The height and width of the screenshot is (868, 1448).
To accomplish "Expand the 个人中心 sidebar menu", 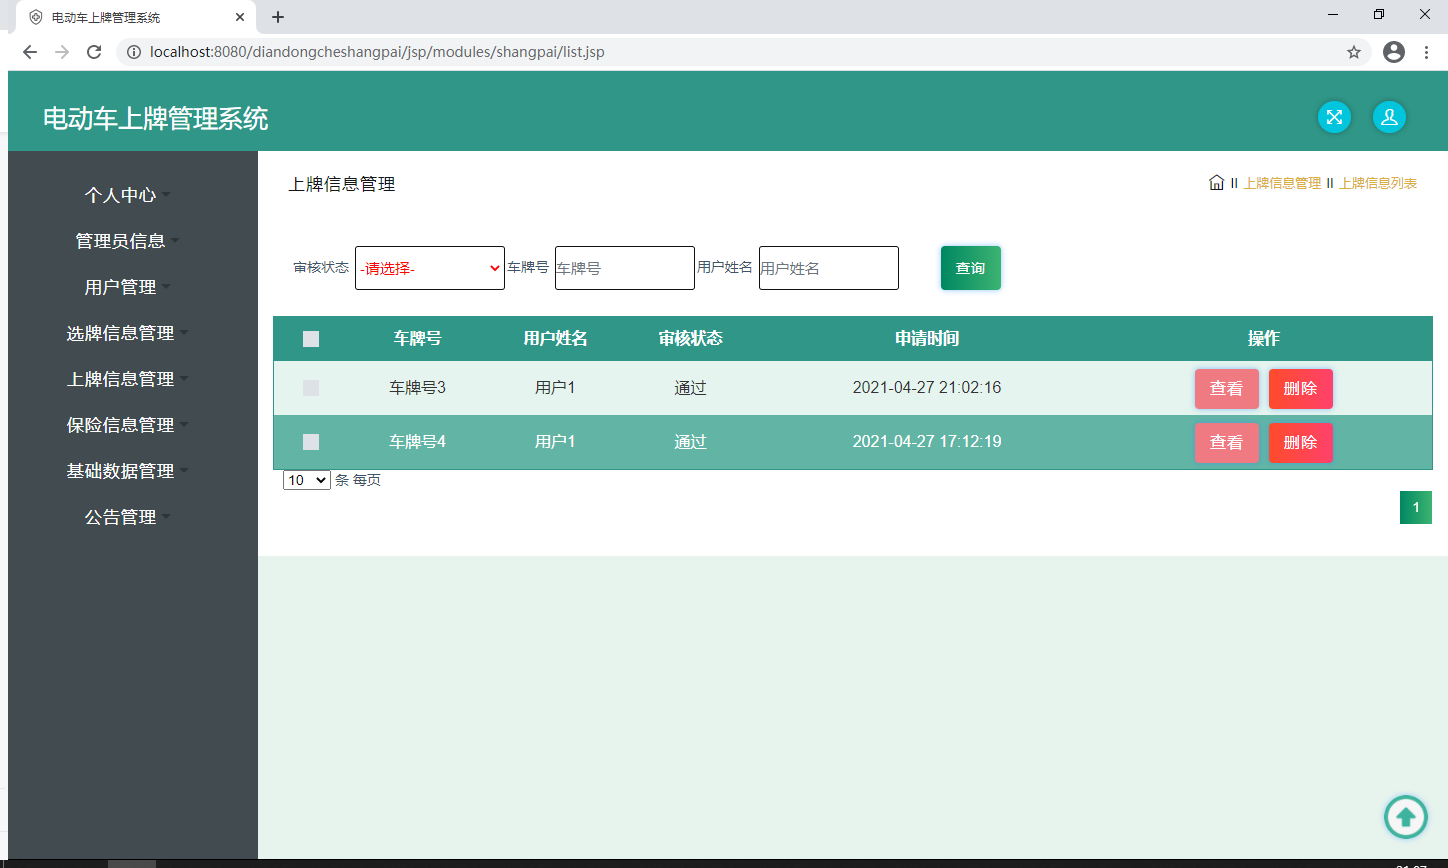I will (128, 195).
